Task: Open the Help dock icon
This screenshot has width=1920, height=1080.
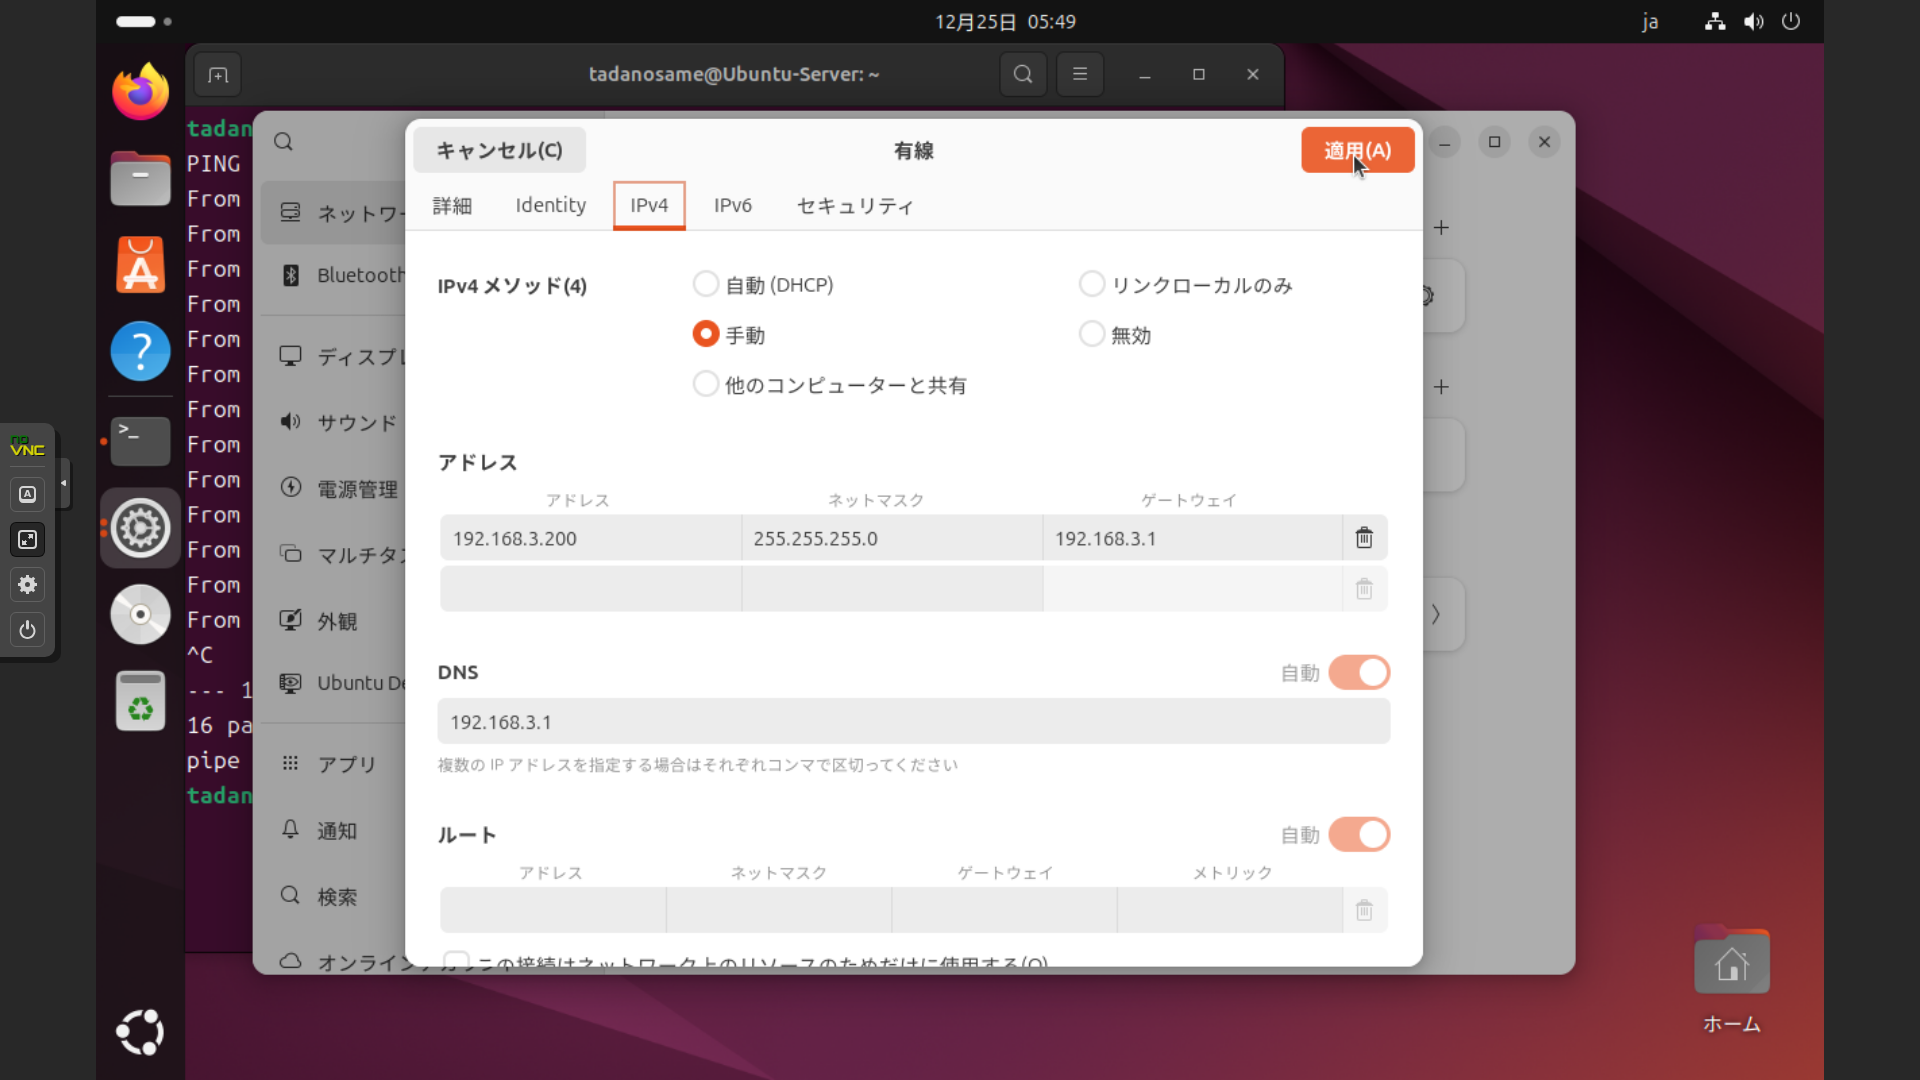Action: [140, 351]
